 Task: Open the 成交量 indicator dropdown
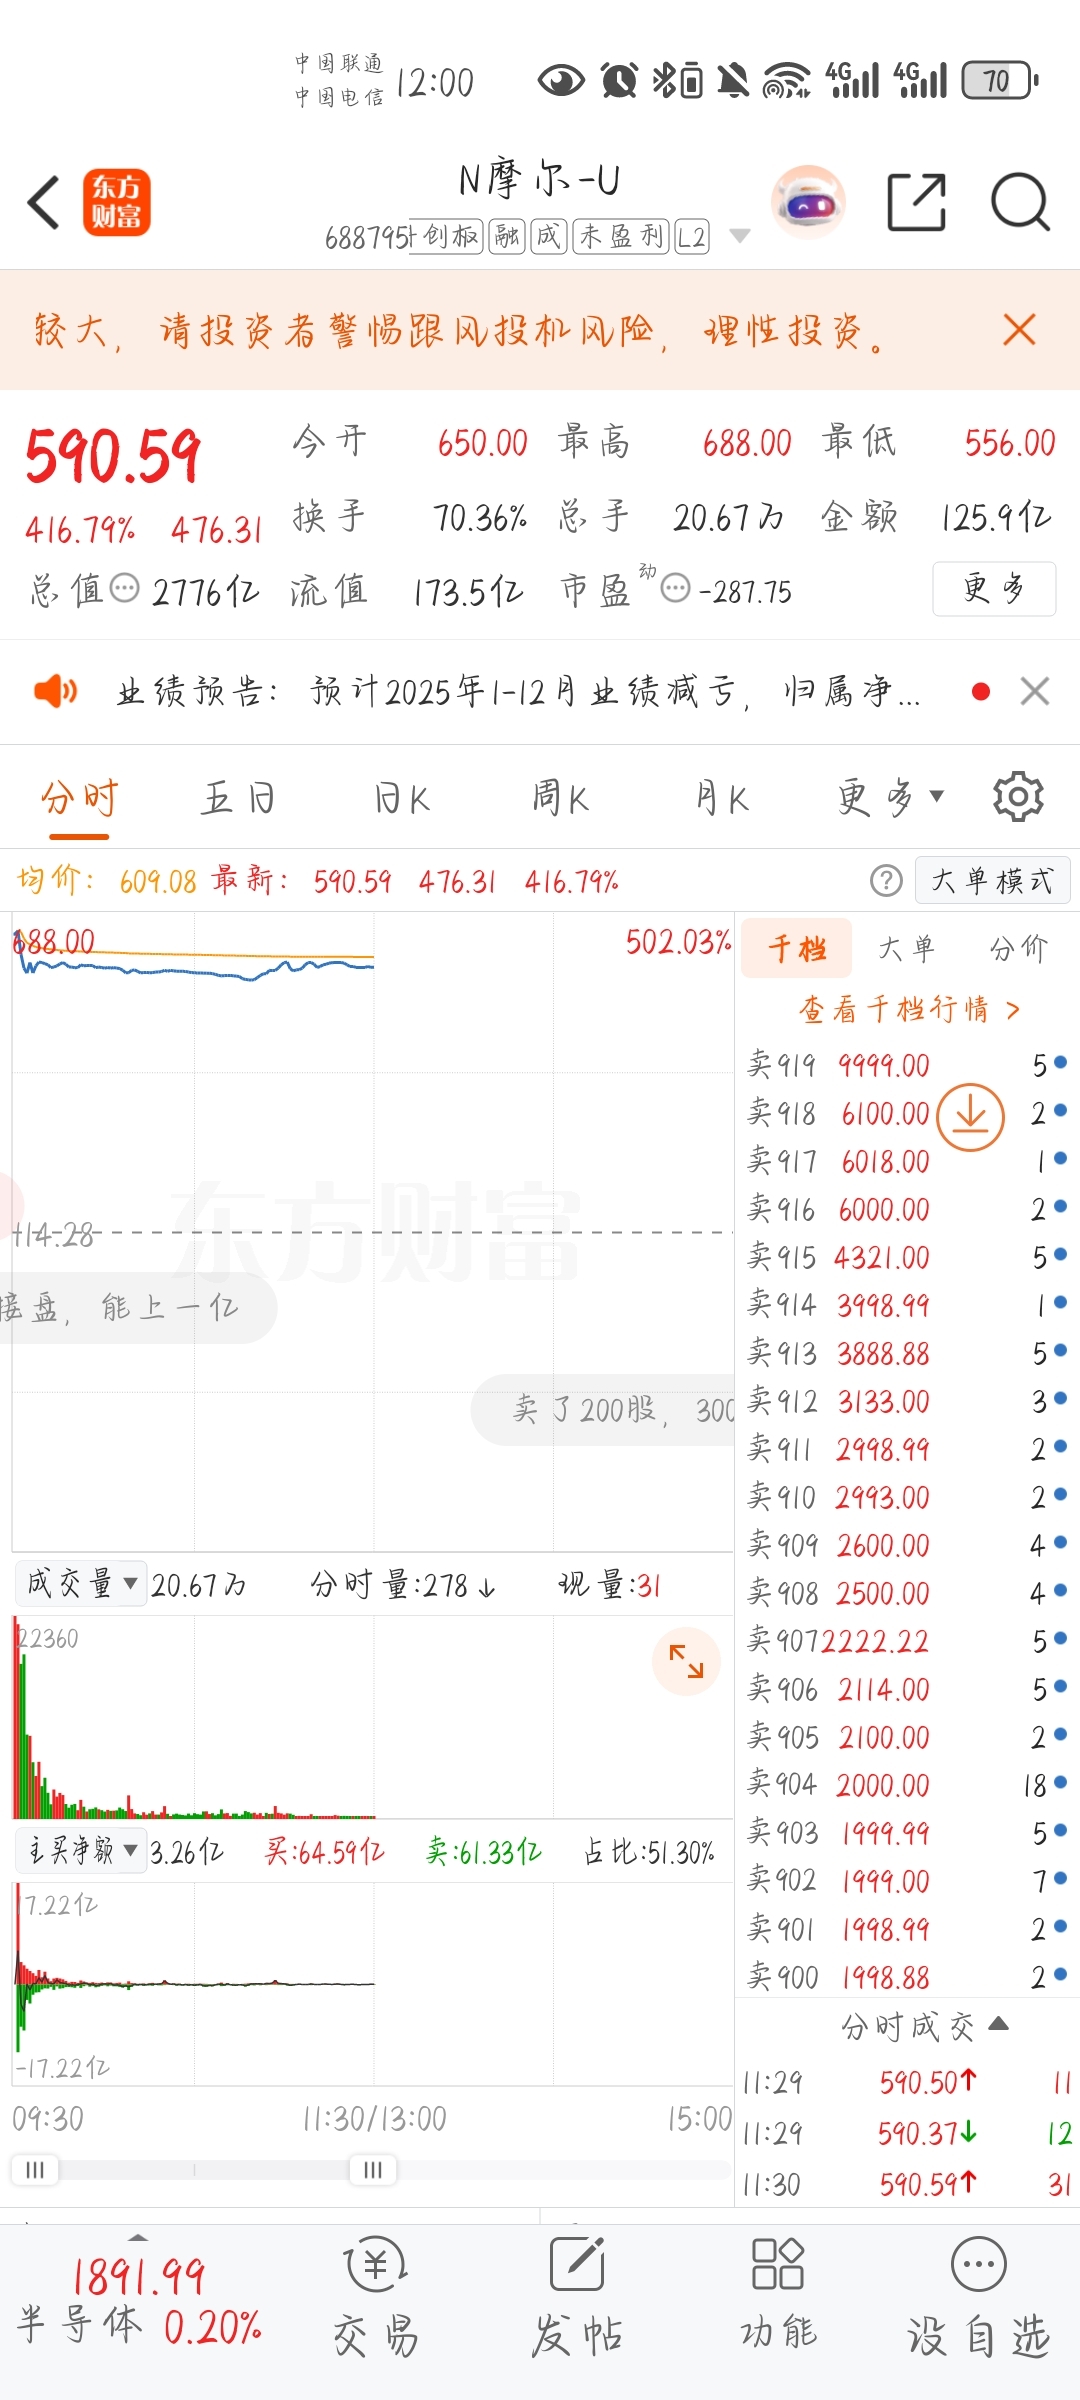tap(82, 1584)
